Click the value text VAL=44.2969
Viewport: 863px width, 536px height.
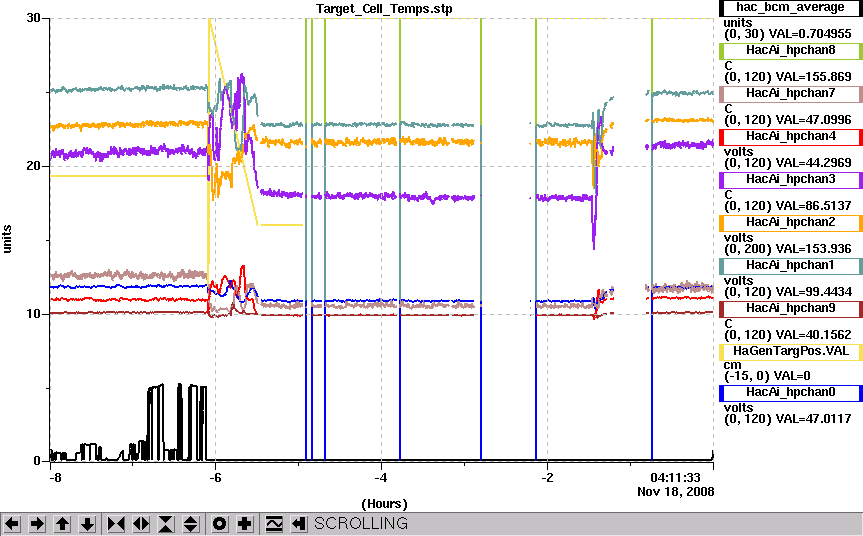point(813,162)
